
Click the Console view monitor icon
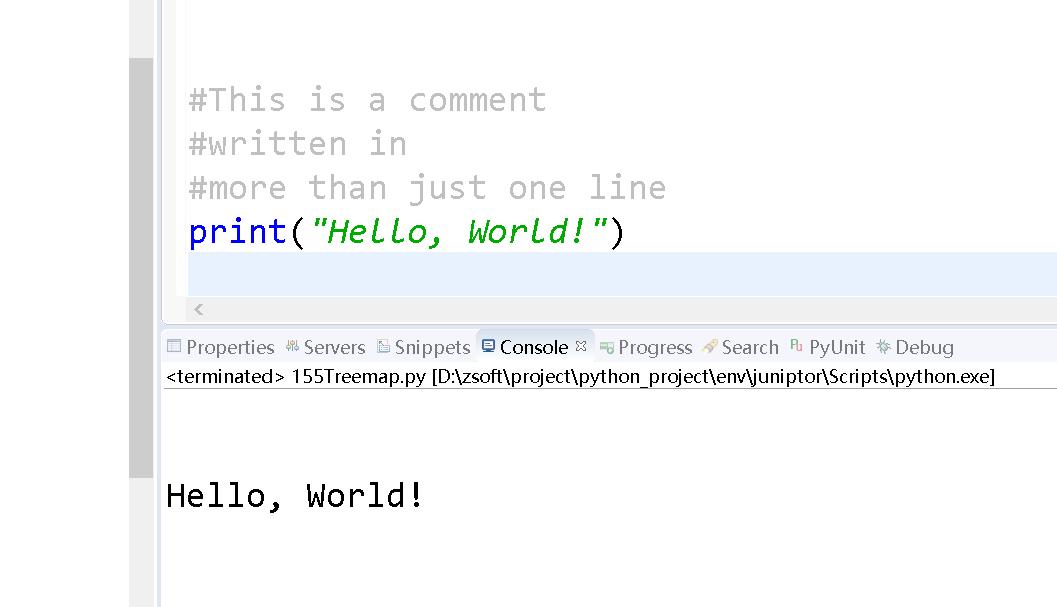click(x=489, y=347)
